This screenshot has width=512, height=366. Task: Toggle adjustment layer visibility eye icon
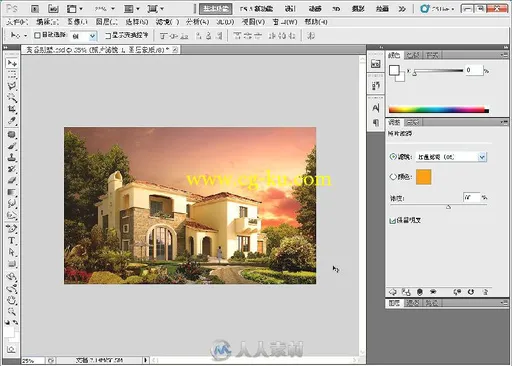[x=433, y=292]
